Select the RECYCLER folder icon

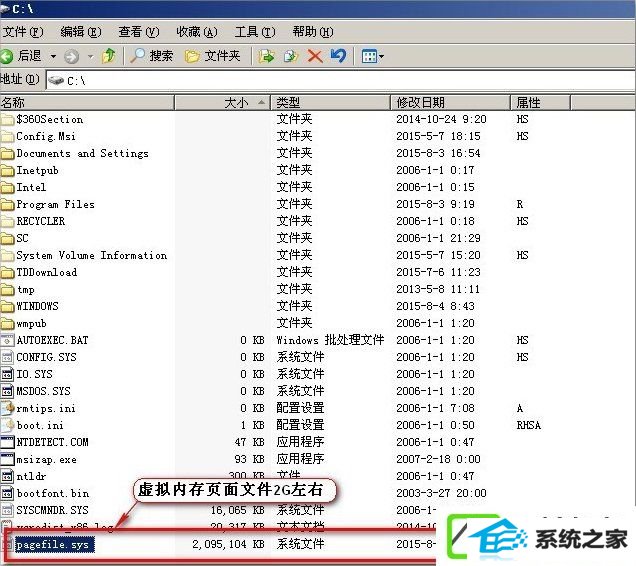pyautogui.click(x=7, y=222)
